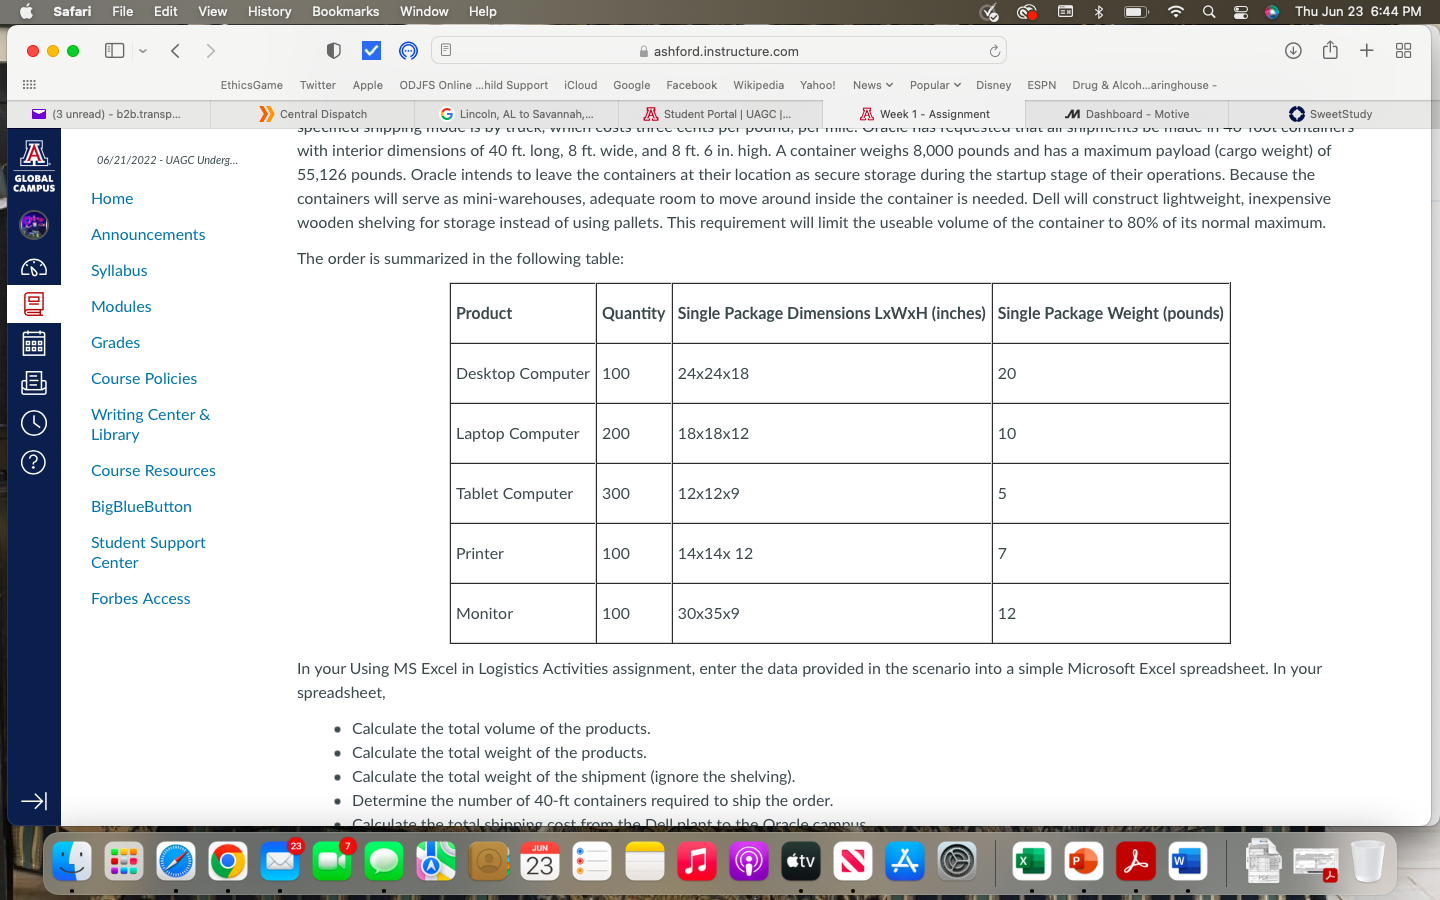Open the EthicsGame bookmark
Screen dimensions: 1440x900
click(x=252, y=85)
